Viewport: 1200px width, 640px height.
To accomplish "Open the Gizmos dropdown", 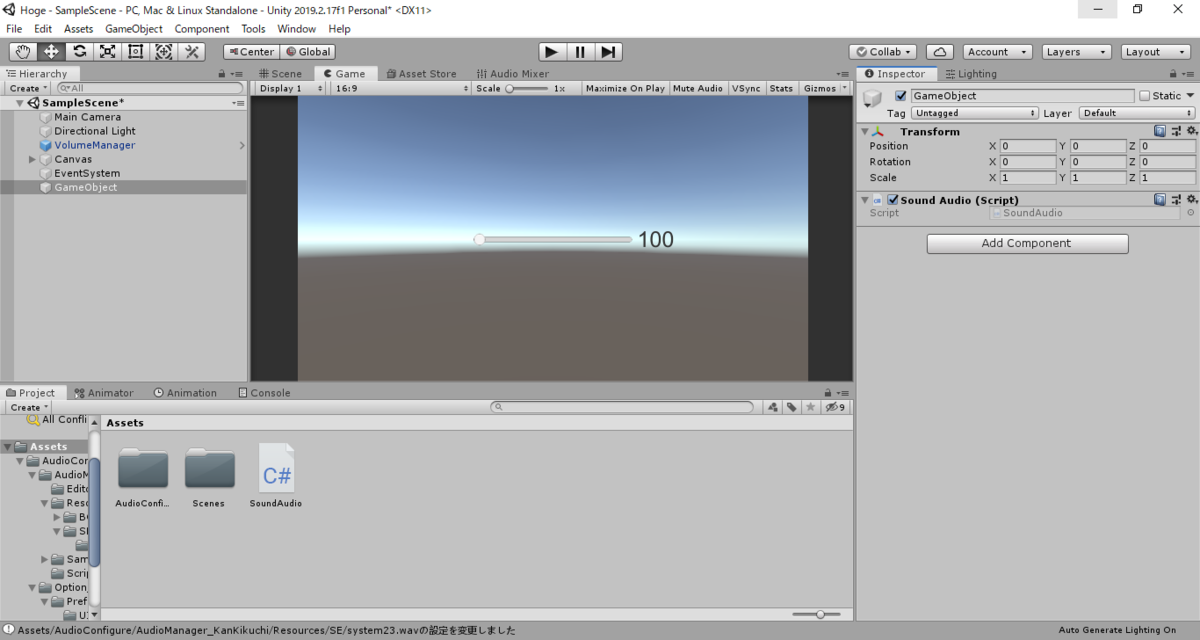I will tap(824, 88).
